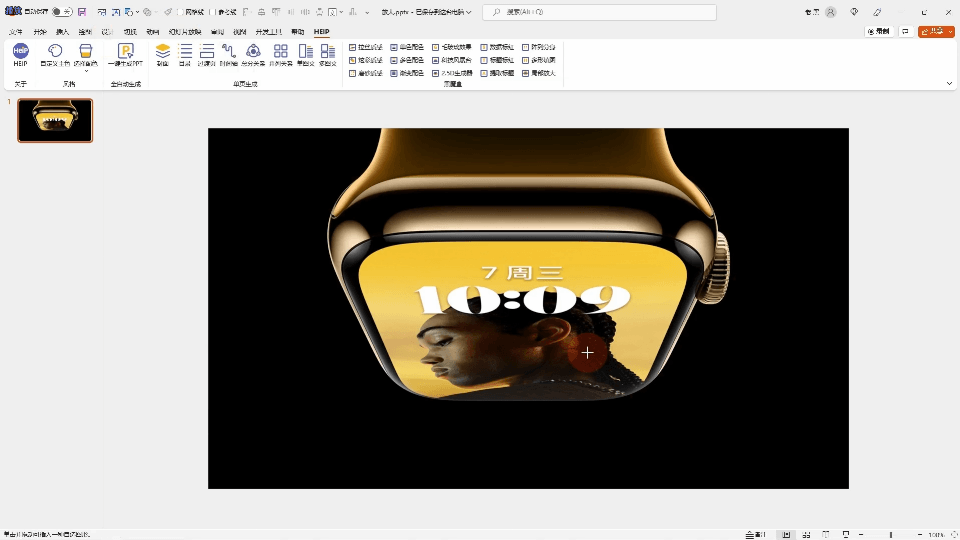The height and width of the screenshot is (540, 960).
Task: Click the 阵列分身 item
Action: click(539, 47)
